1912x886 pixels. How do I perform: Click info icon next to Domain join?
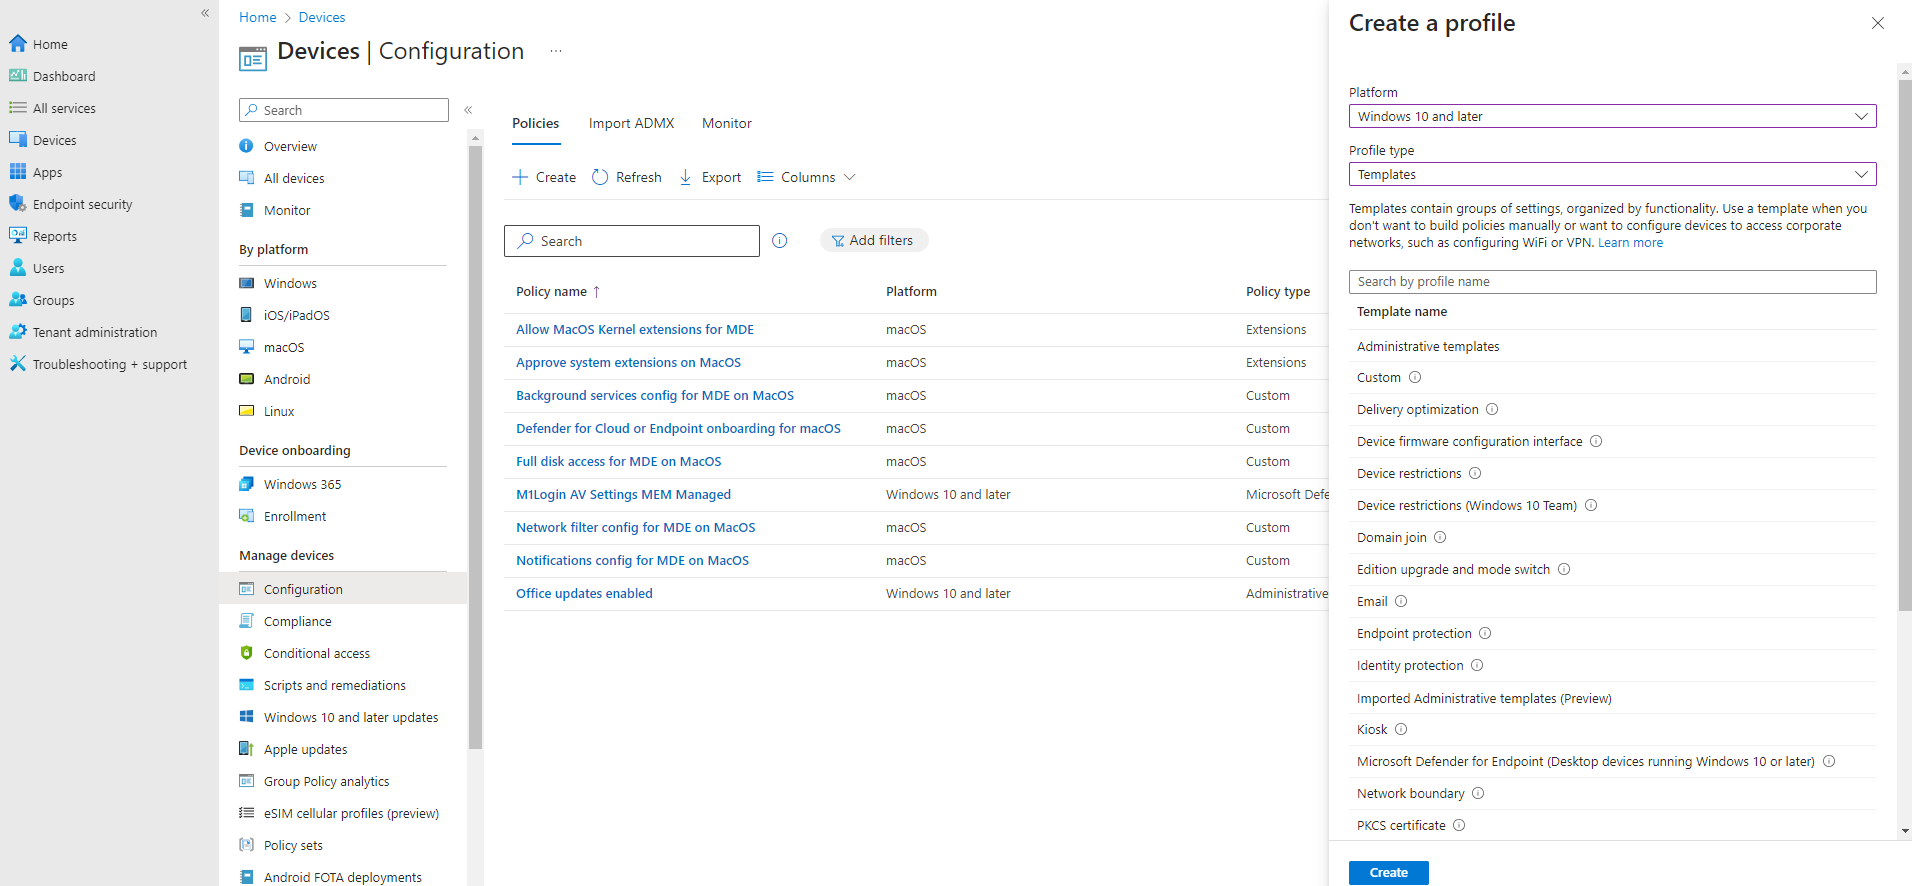tap(1440, 537)
